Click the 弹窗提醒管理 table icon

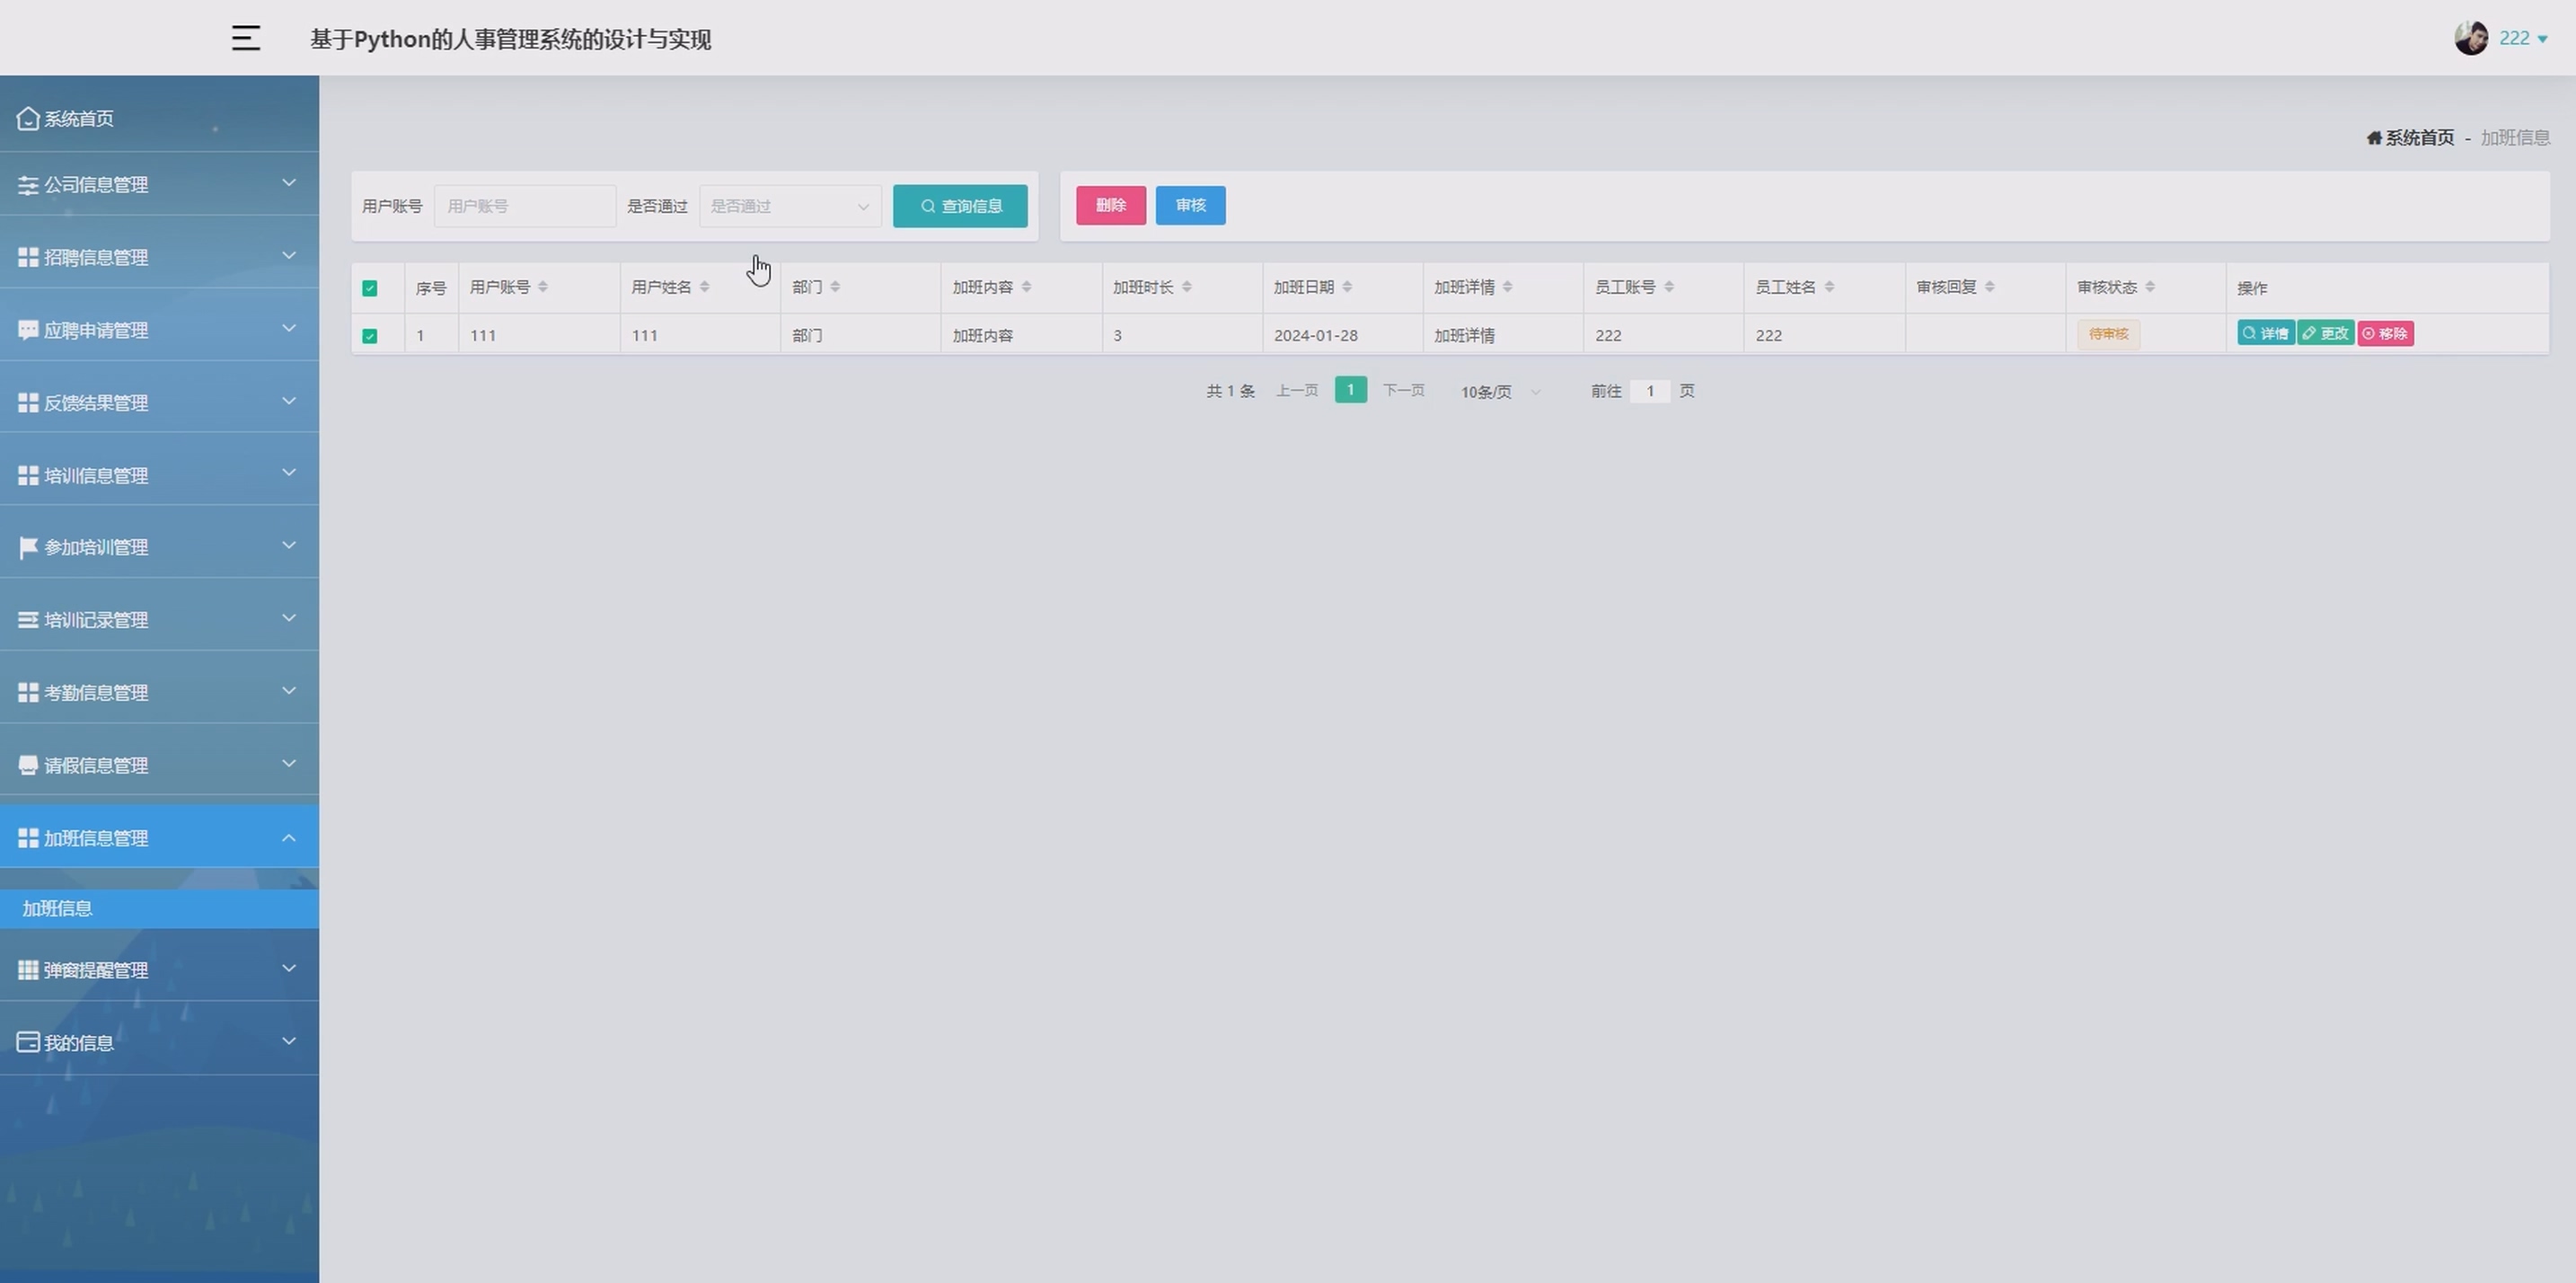tap(28, 970)
